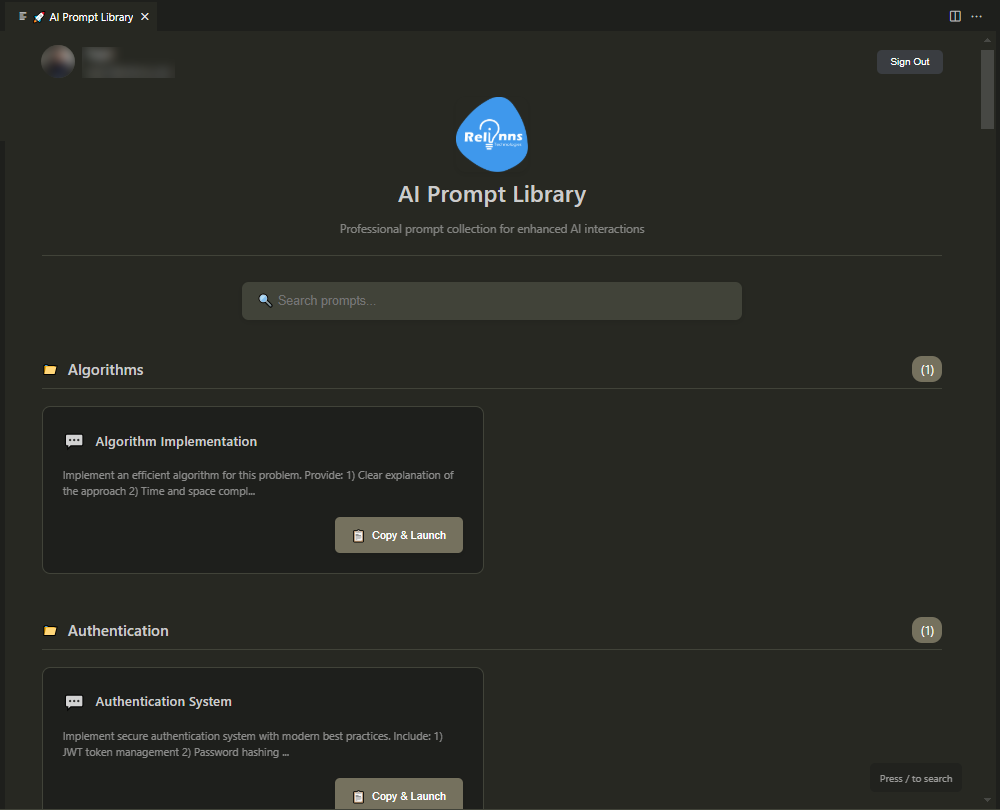The width and height of the screenshot is (1000, 810).
Task: Open the Algorithm Implementation card title
Action: point(176,441)
